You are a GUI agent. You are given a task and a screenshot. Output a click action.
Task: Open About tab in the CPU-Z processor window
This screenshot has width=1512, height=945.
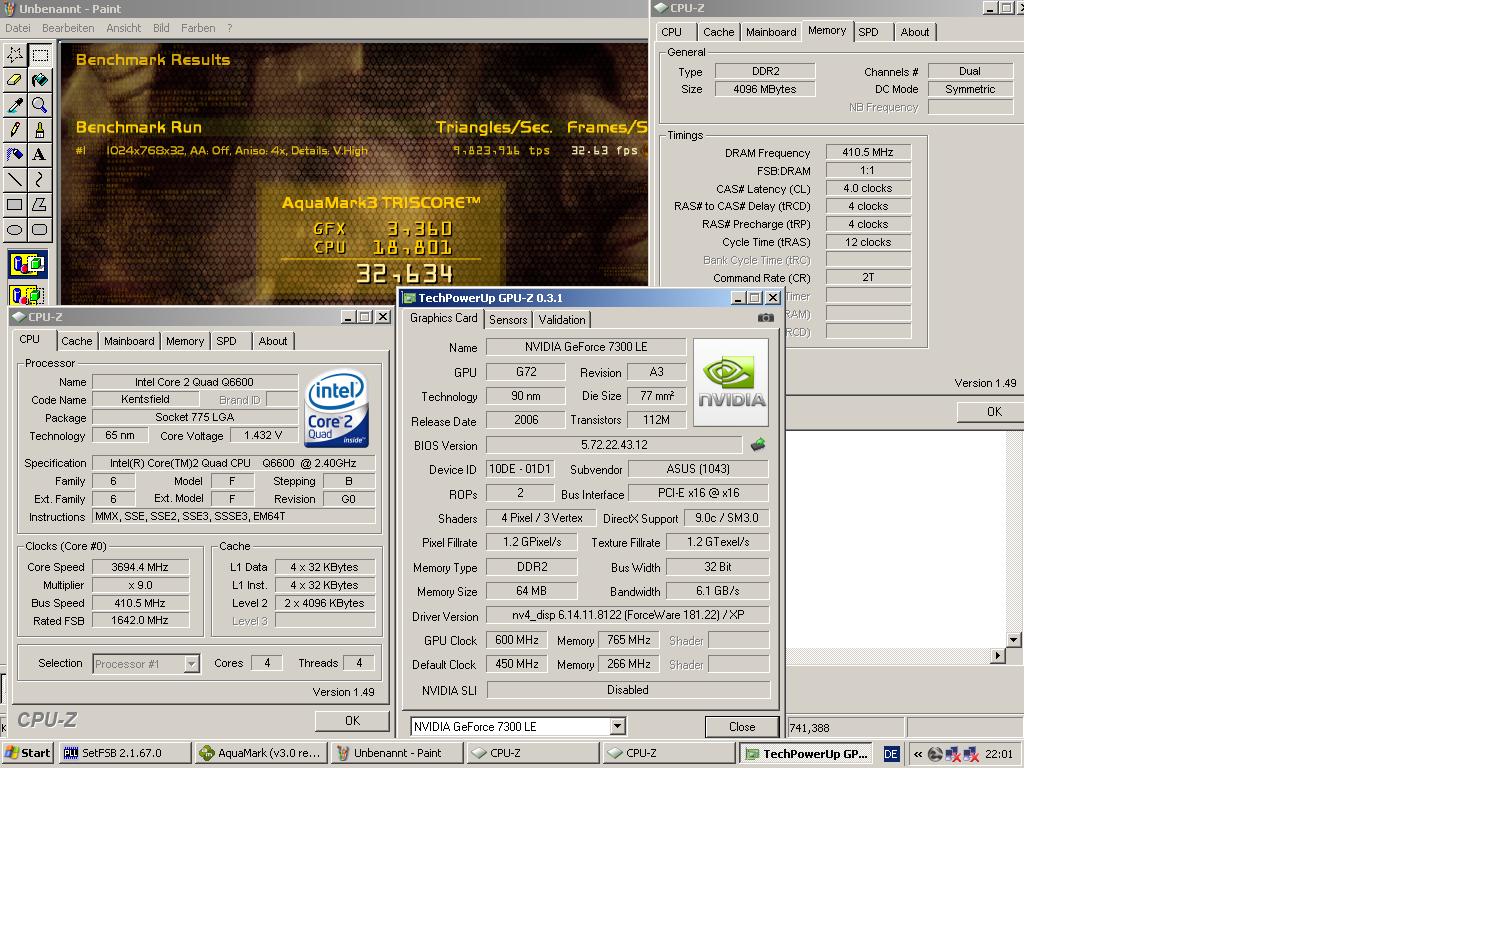[273, 341]
